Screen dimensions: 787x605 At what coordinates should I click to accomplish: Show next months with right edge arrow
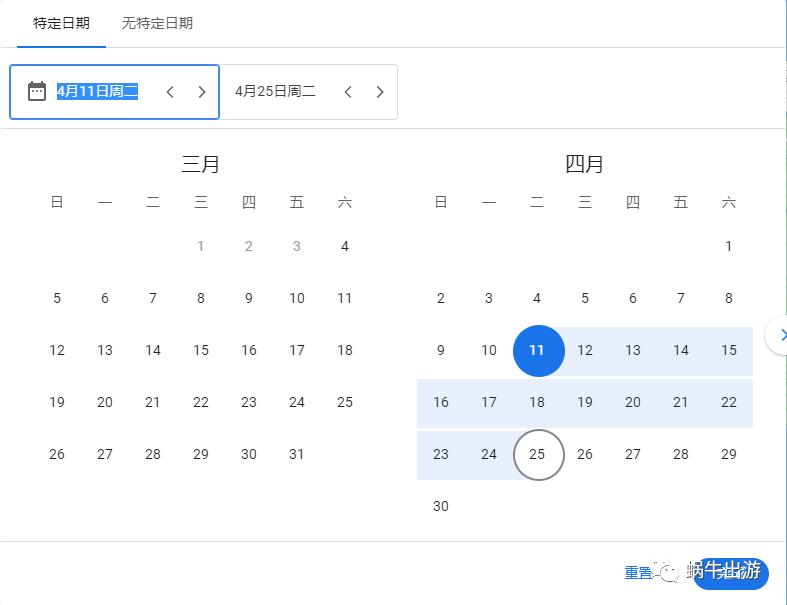tap(779, 335)
